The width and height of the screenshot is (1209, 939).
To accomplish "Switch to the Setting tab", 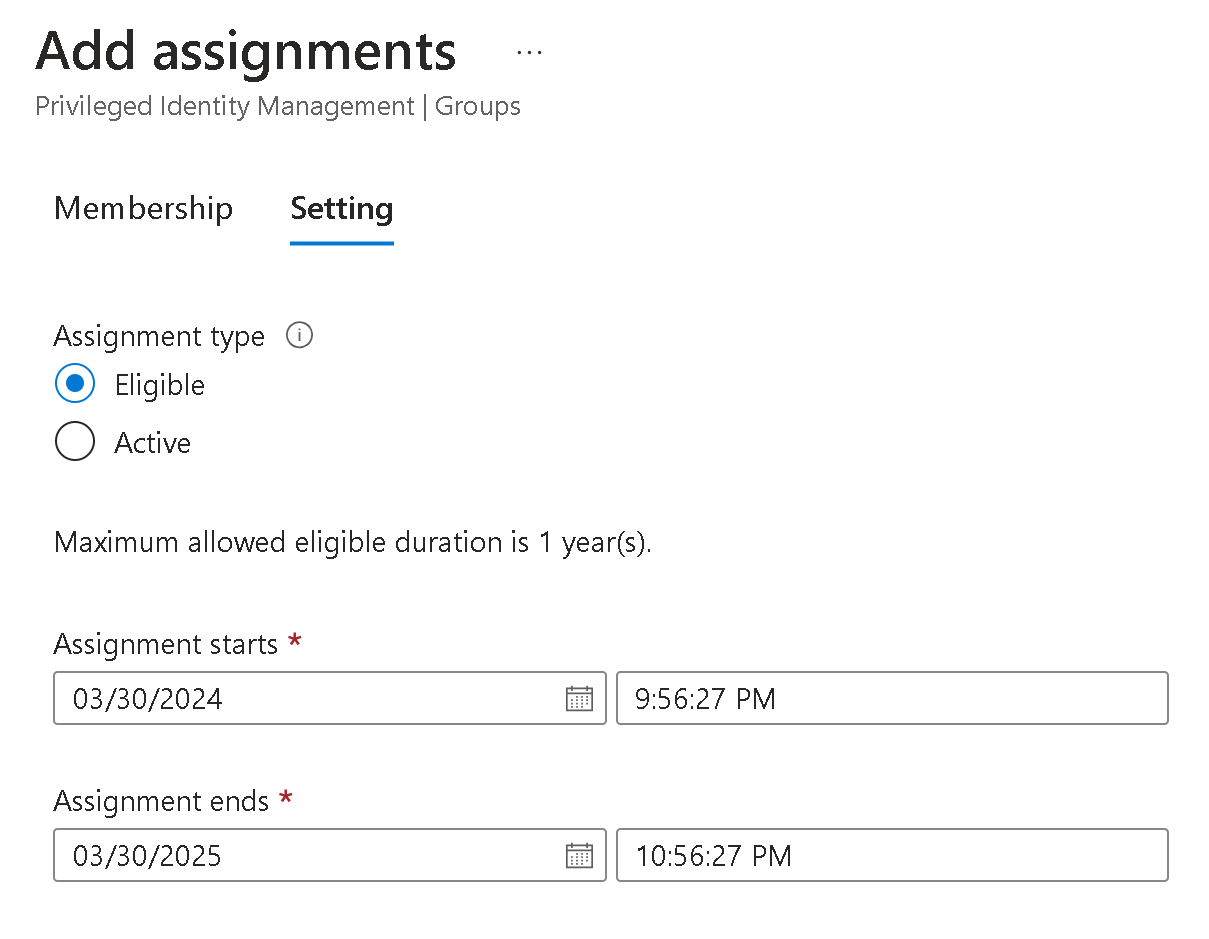I will (341, 208).
